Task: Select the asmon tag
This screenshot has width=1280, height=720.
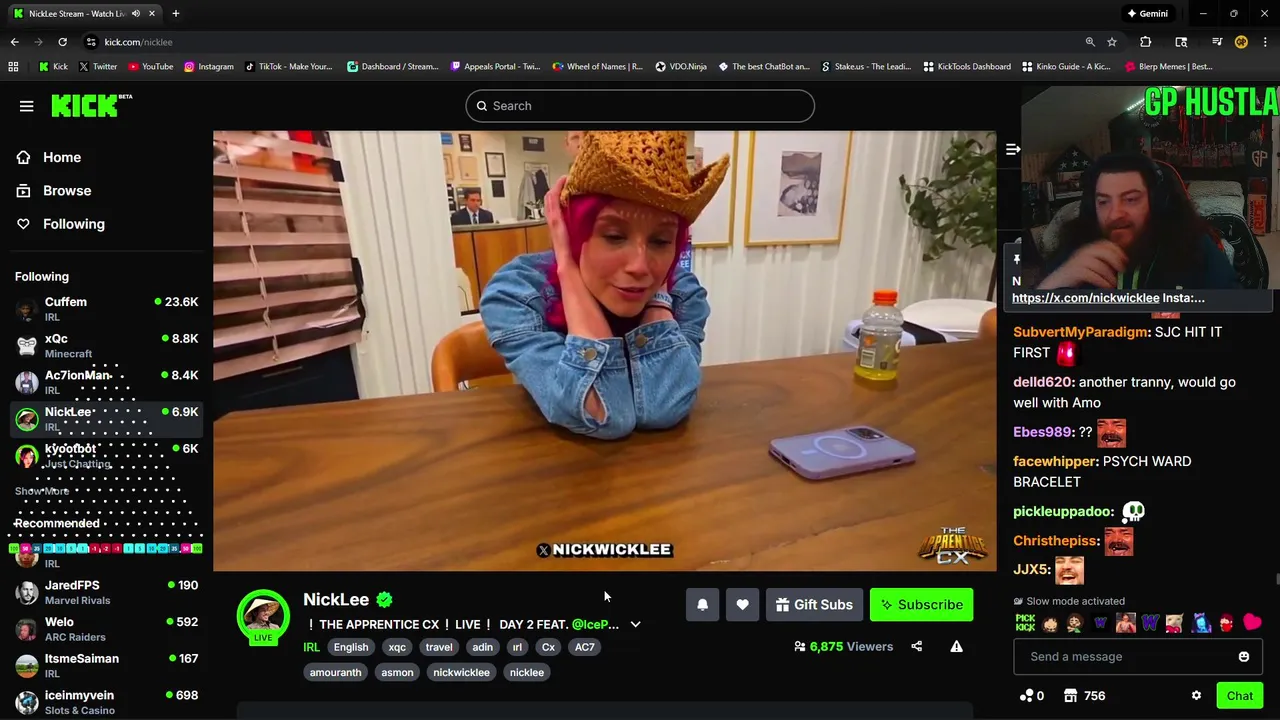Action: pyautogui.click(x=397, y=673)
